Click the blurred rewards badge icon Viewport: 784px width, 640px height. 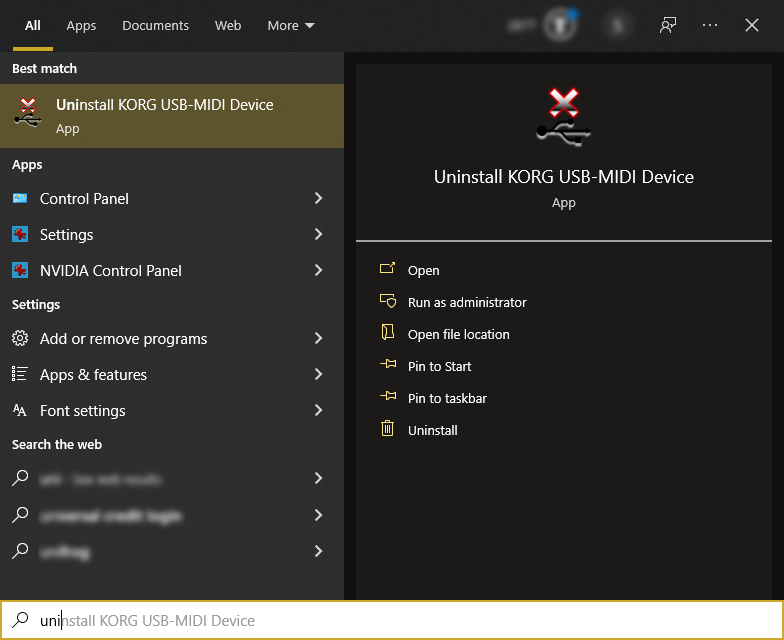pos(560,24)
